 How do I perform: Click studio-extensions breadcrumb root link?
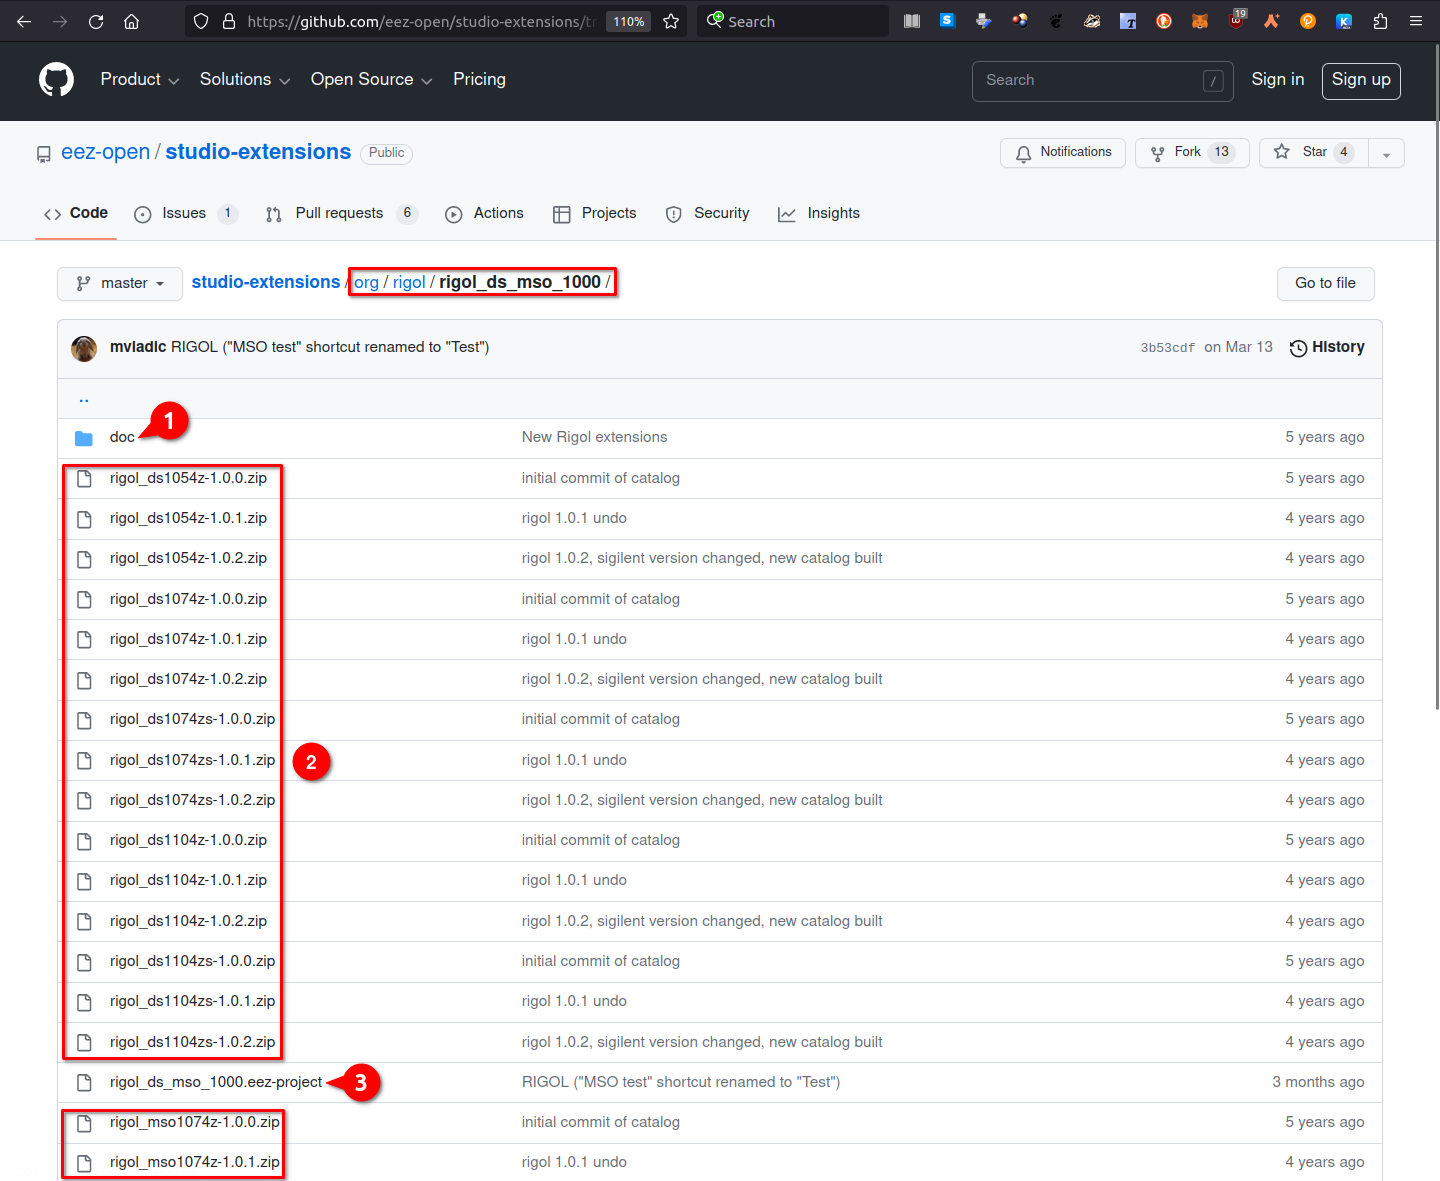pos(266,283)
